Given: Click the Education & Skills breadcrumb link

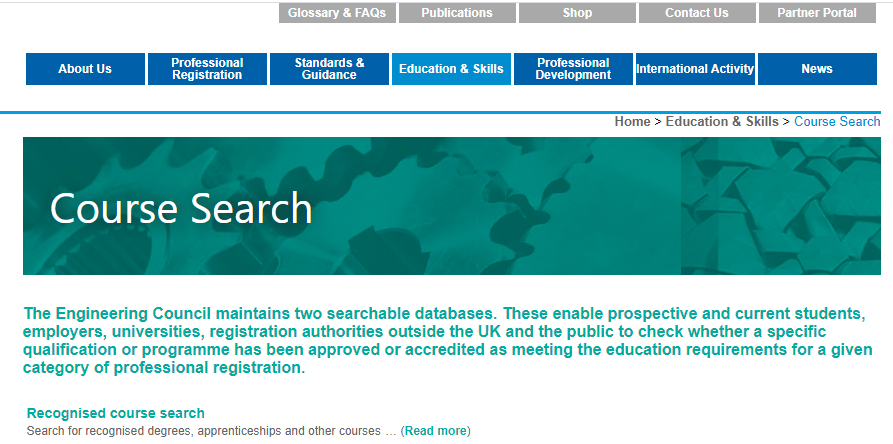Looking at the screenshot, I should 722,122.
